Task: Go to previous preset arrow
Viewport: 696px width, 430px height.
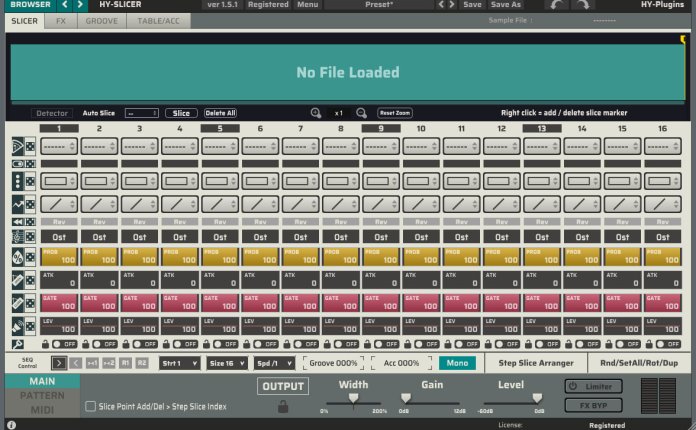Action: 441,4
